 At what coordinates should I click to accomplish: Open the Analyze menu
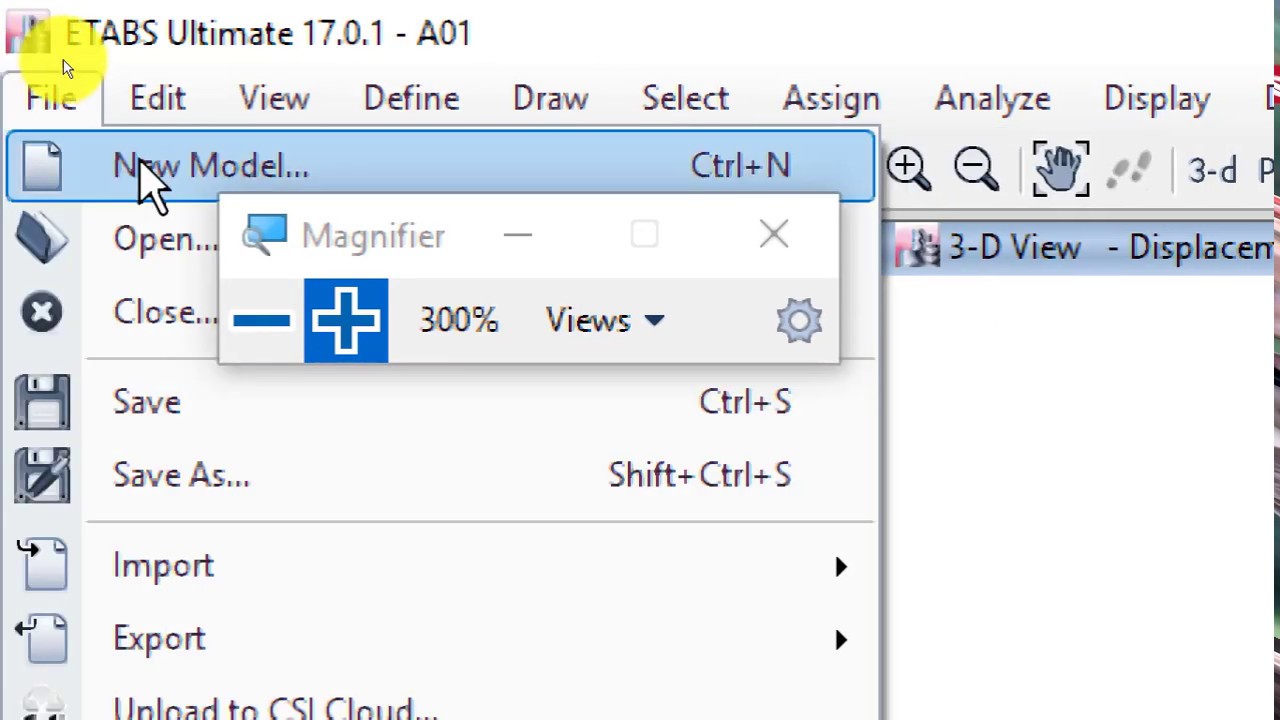992,99
